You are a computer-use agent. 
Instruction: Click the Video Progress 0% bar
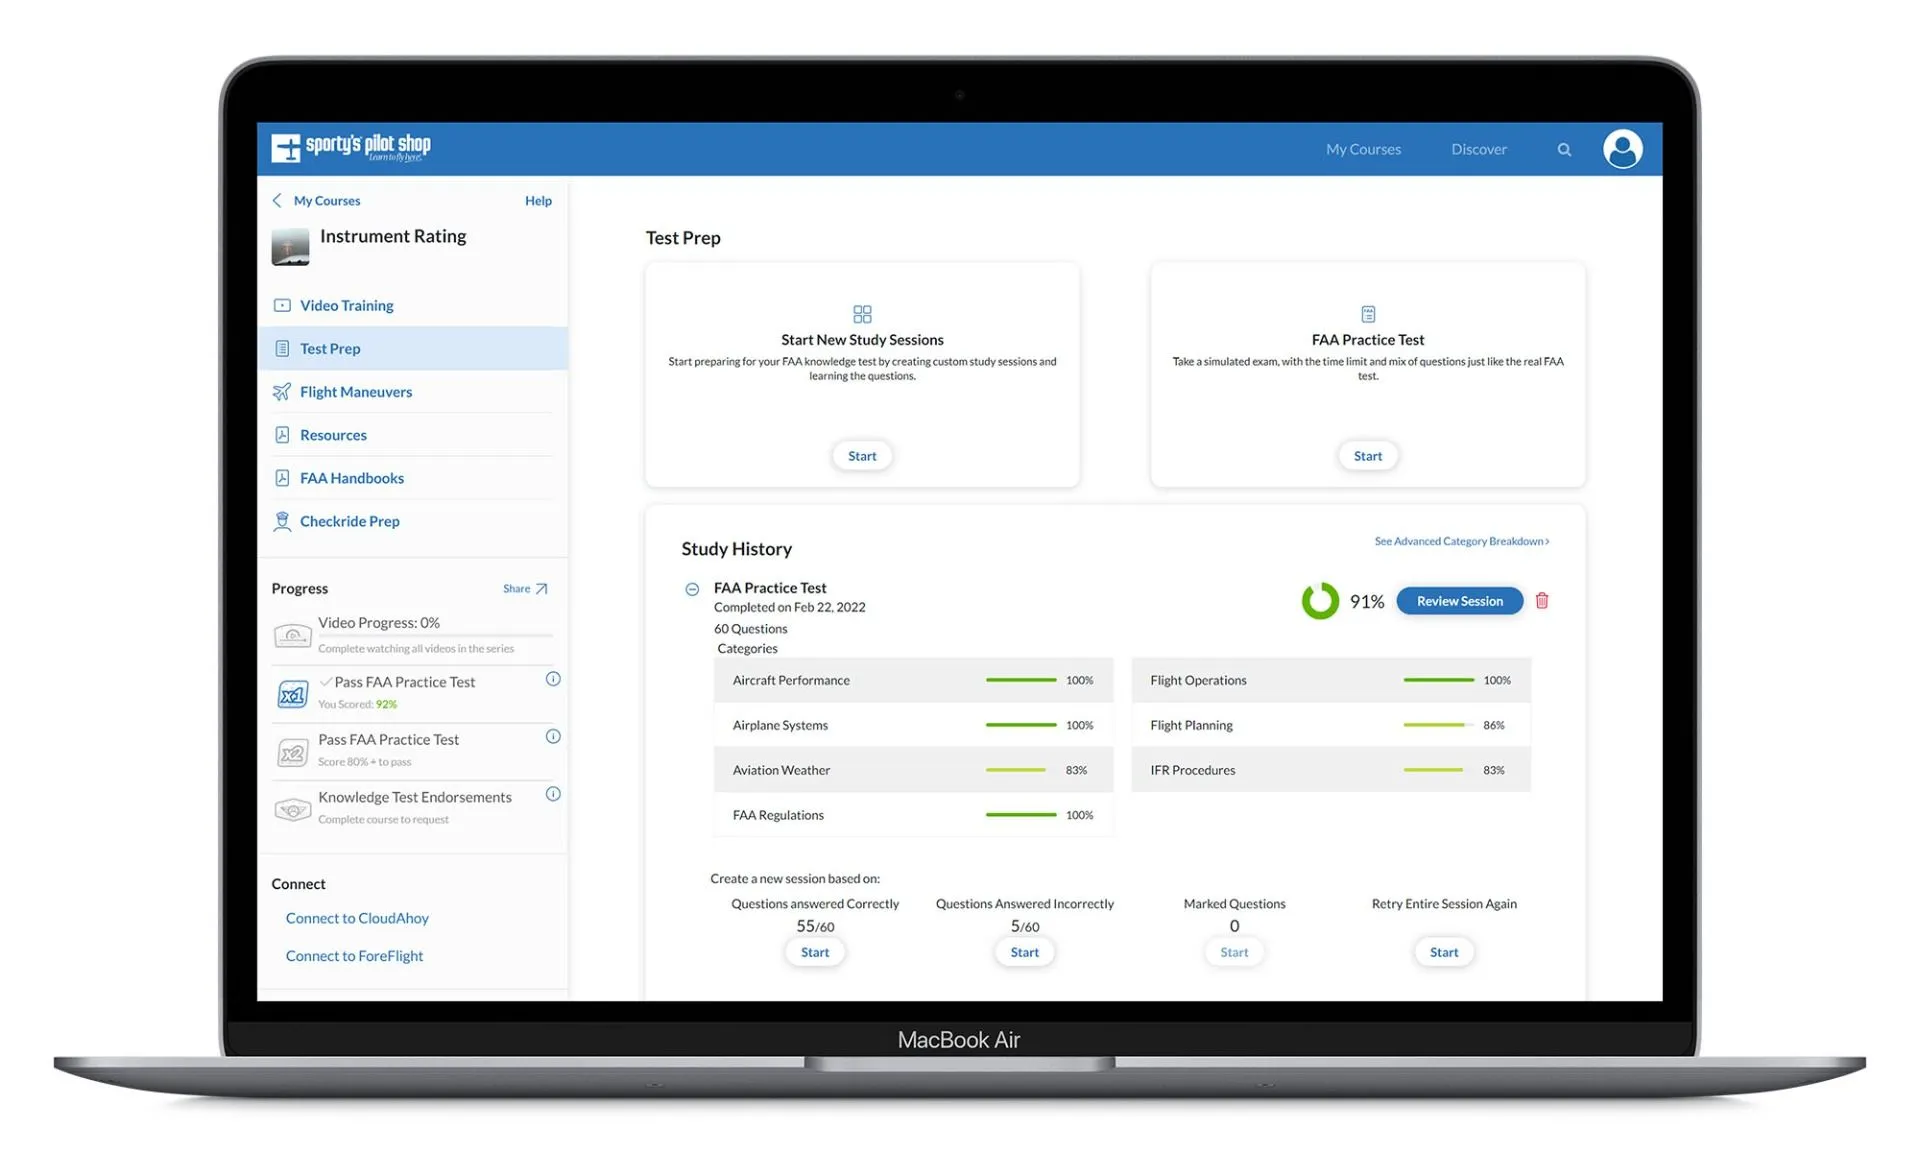pyautogui.click(x=434, y=635)
